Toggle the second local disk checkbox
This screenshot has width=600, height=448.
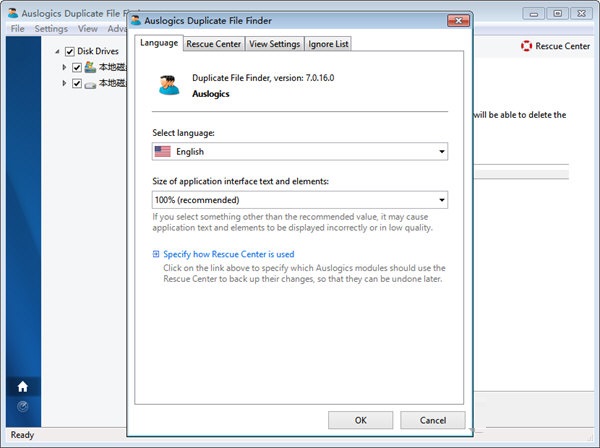77,83
